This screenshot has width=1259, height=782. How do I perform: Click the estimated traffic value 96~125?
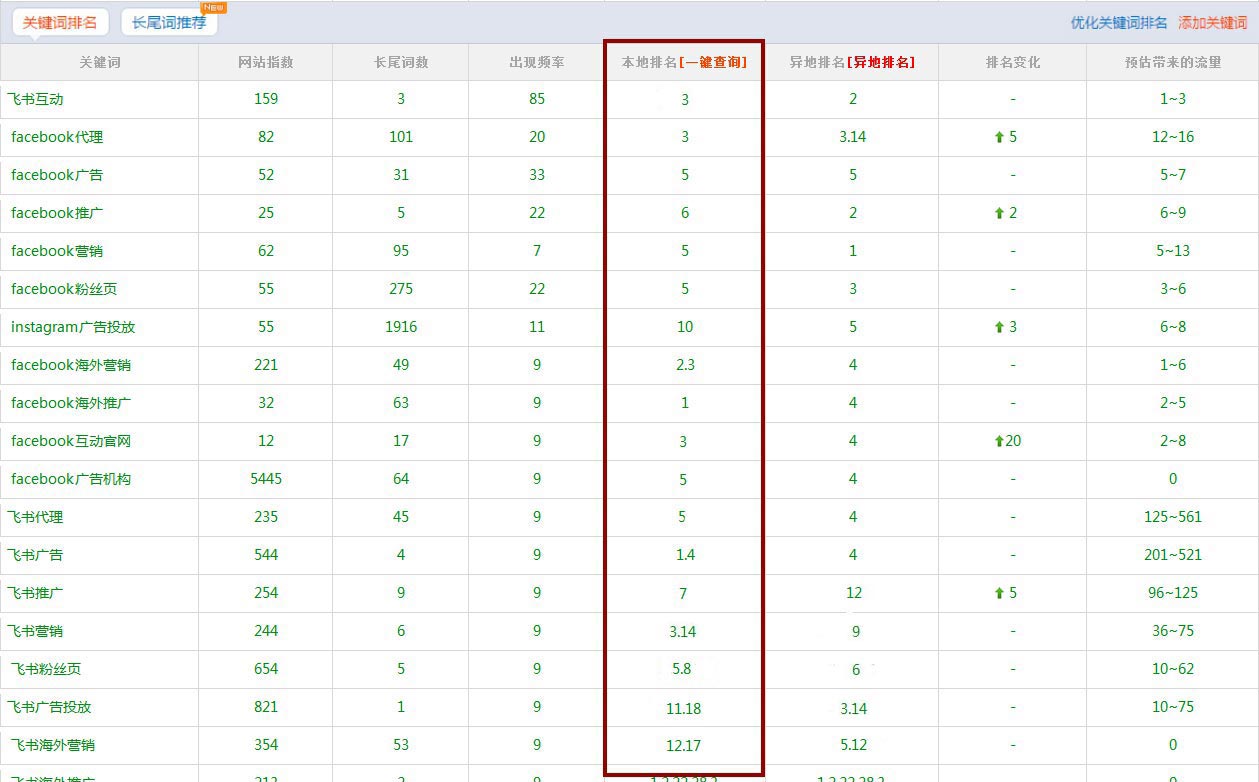[1173, 593]
